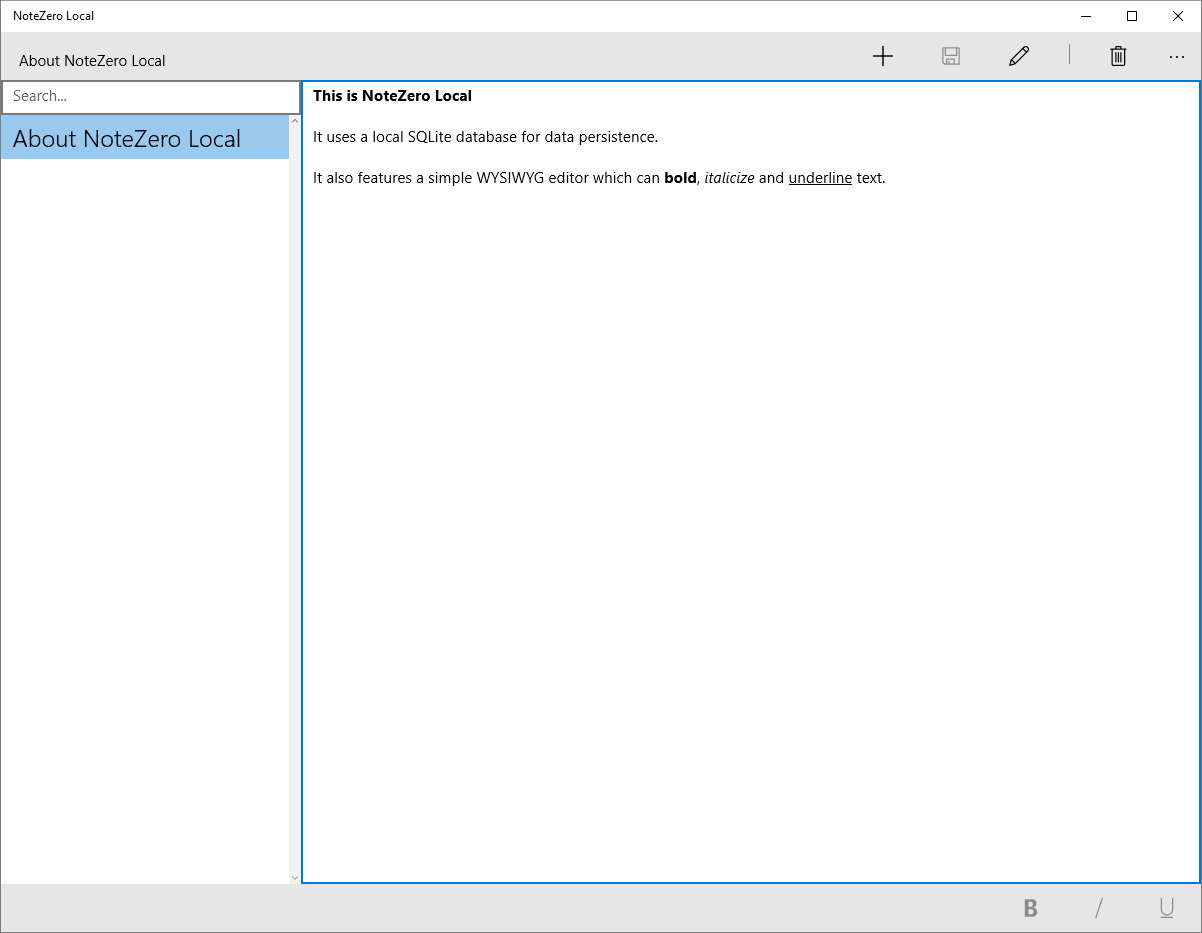Click the note list scroll down arrow

pos(295,877)
